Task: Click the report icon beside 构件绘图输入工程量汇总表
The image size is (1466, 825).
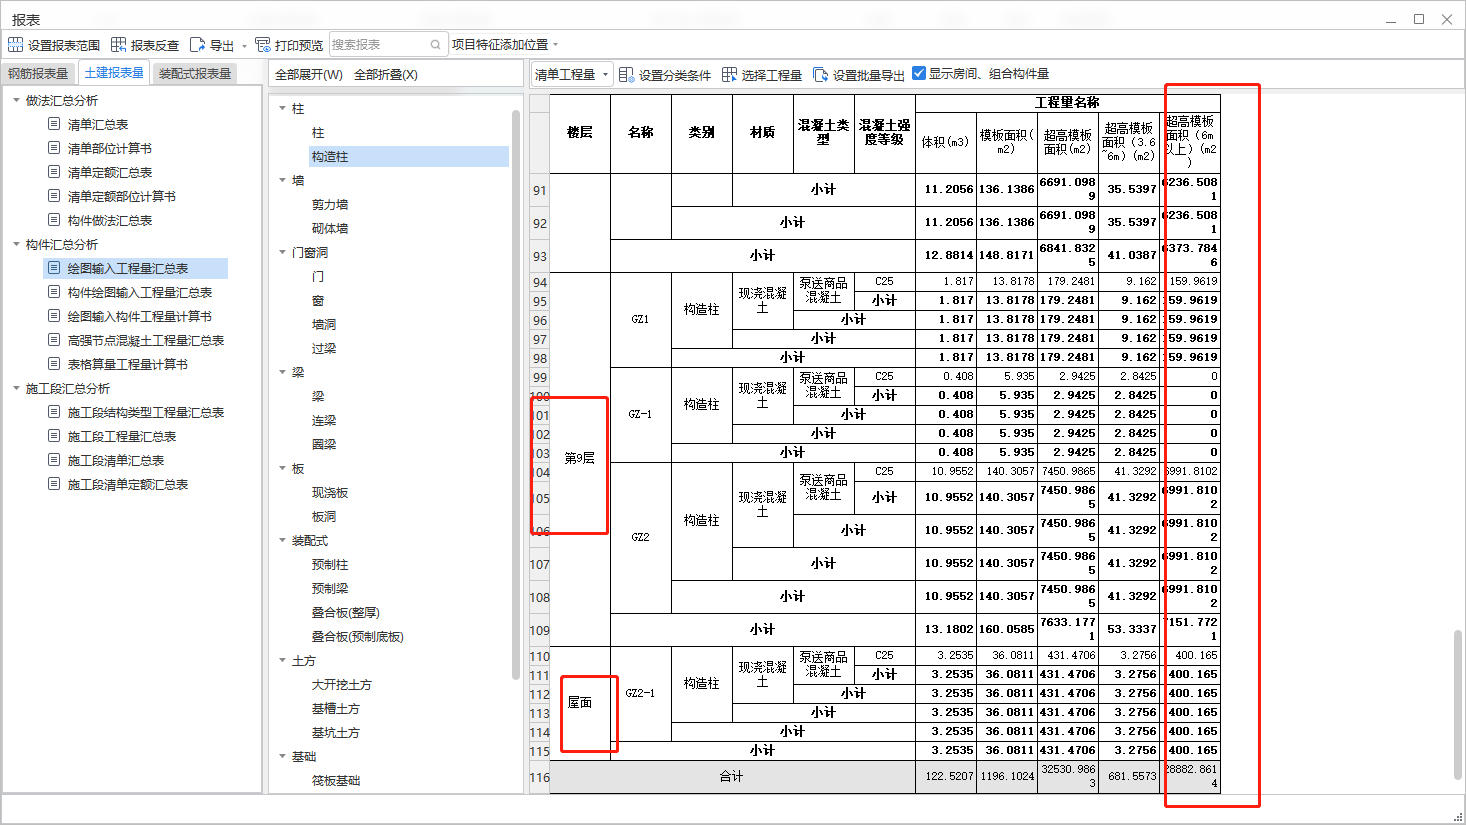Action: [54, 292]
